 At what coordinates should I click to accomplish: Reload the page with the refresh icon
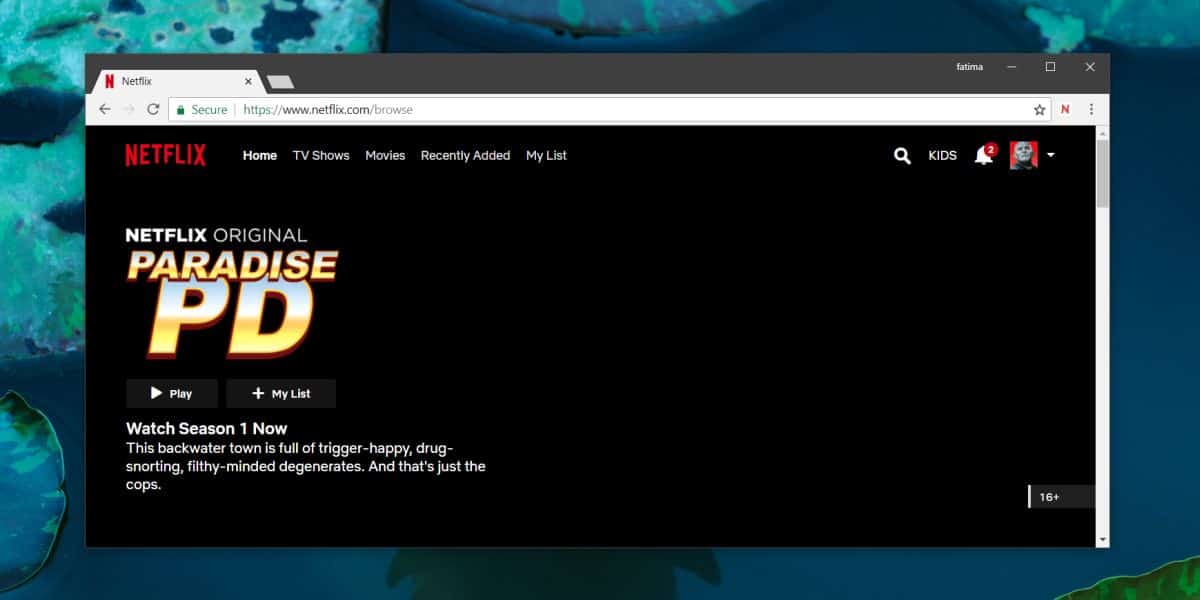coord(152,109)
